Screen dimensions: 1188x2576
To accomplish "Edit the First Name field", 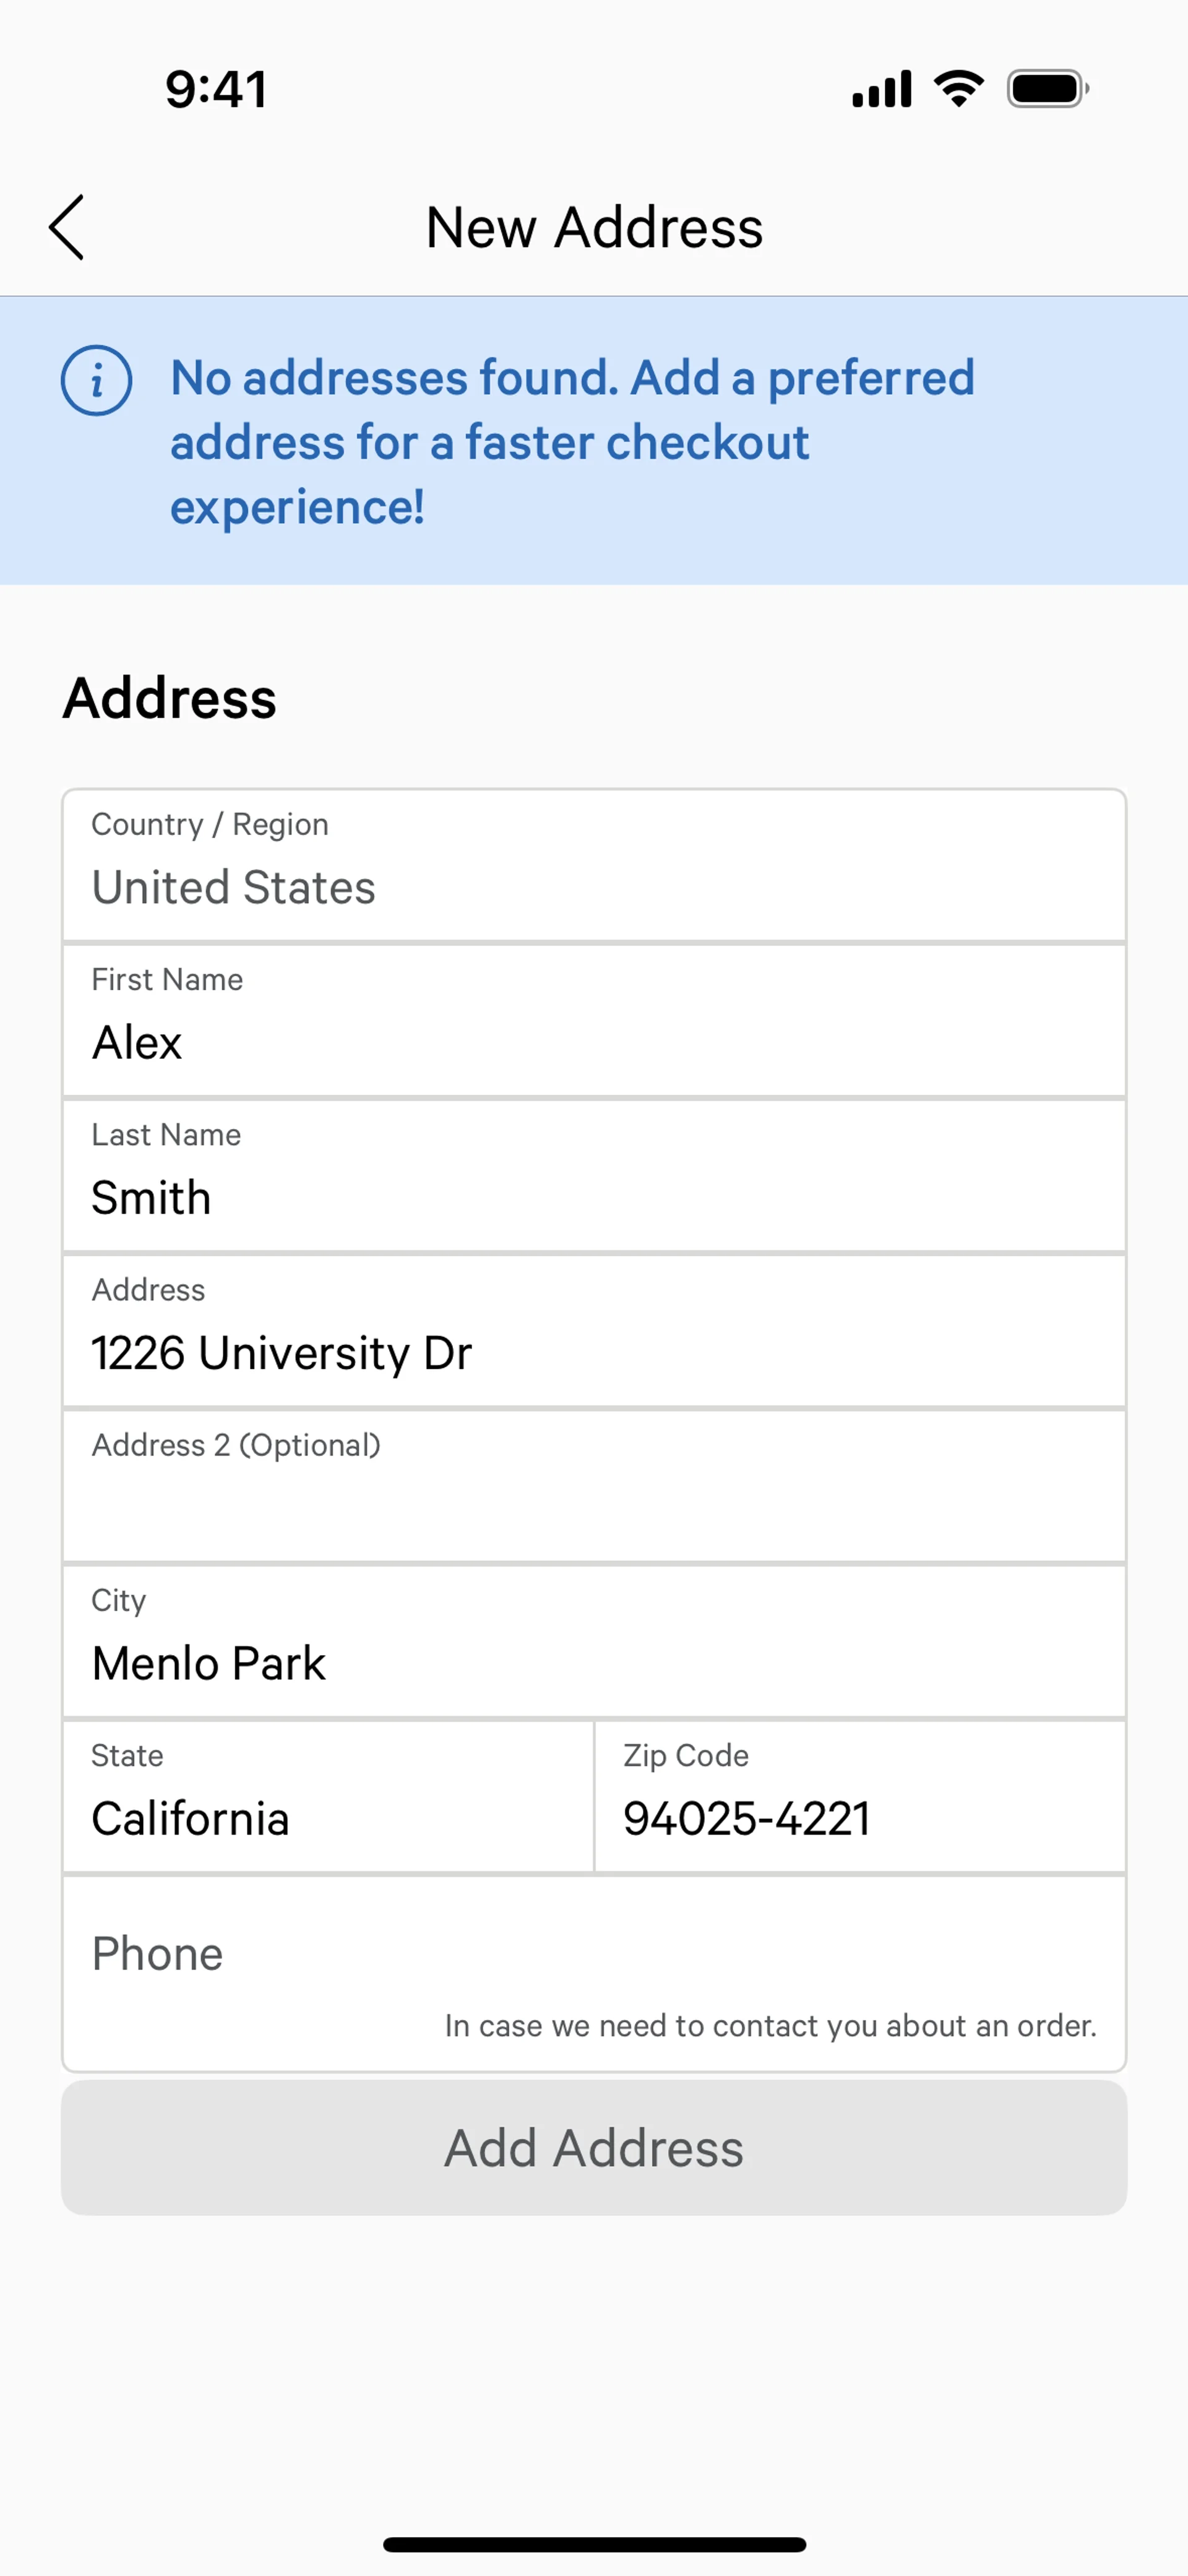I will [x=594, y=1021].
